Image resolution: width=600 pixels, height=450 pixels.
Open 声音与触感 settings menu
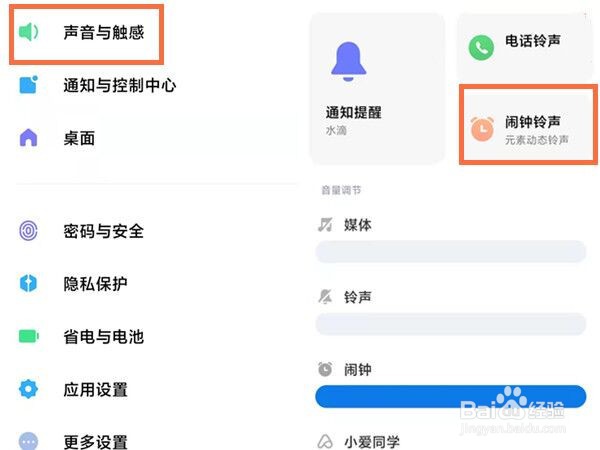86,34
